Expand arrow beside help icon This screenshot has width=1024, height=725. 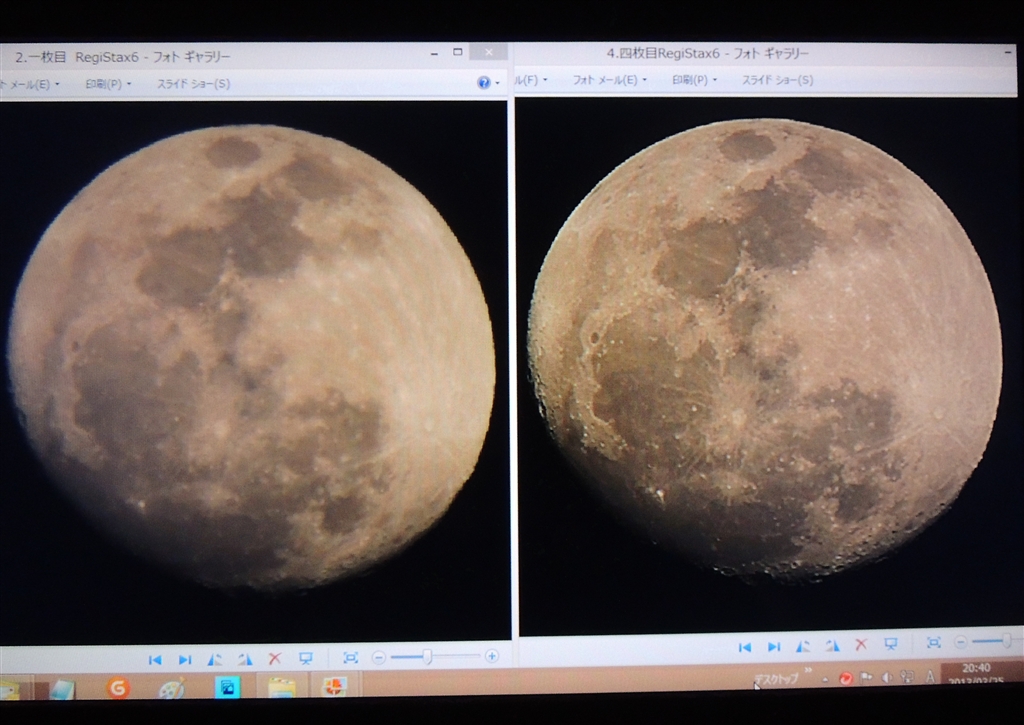[498, 83]
